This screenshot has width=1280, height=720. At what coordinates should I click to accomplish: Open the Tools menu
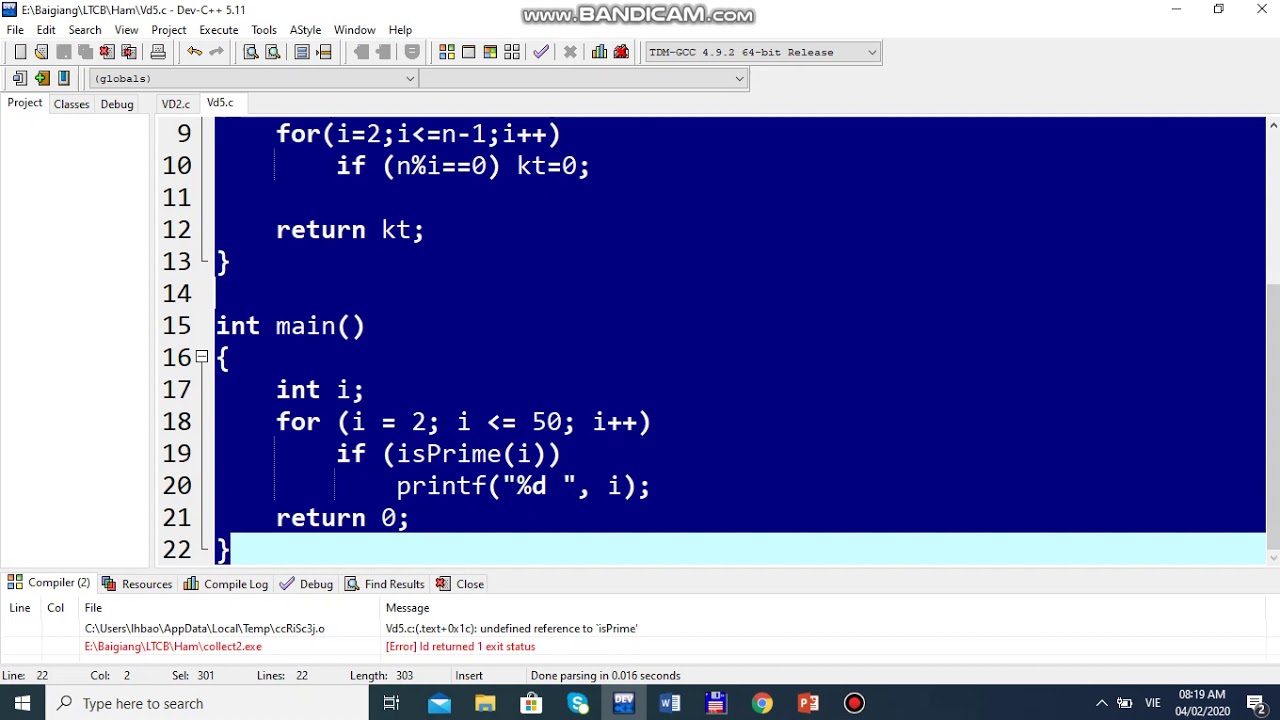click(x=264, y=30)
